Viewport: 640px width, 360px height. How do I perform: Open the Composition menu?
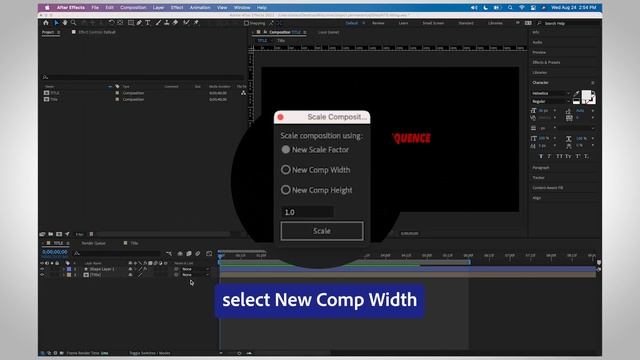(x=133, y=8)
